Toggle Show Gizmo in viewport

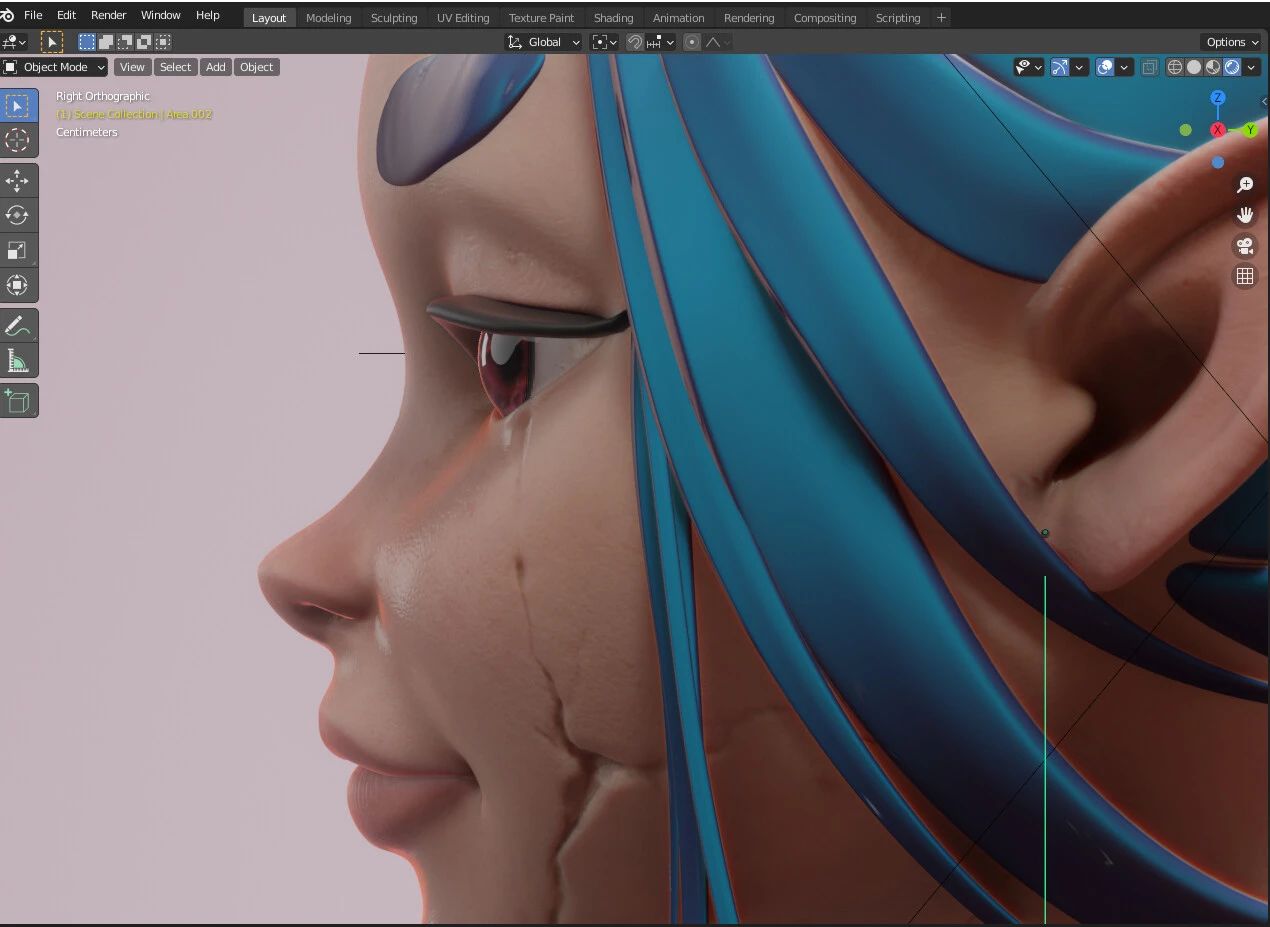1060,67
